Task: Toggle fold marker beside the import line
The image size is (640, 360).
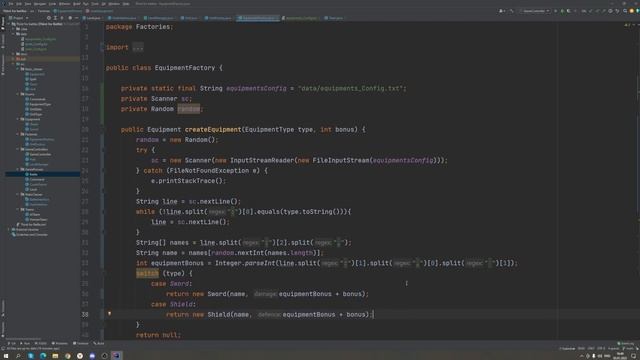Action: [x=102, y=47]
